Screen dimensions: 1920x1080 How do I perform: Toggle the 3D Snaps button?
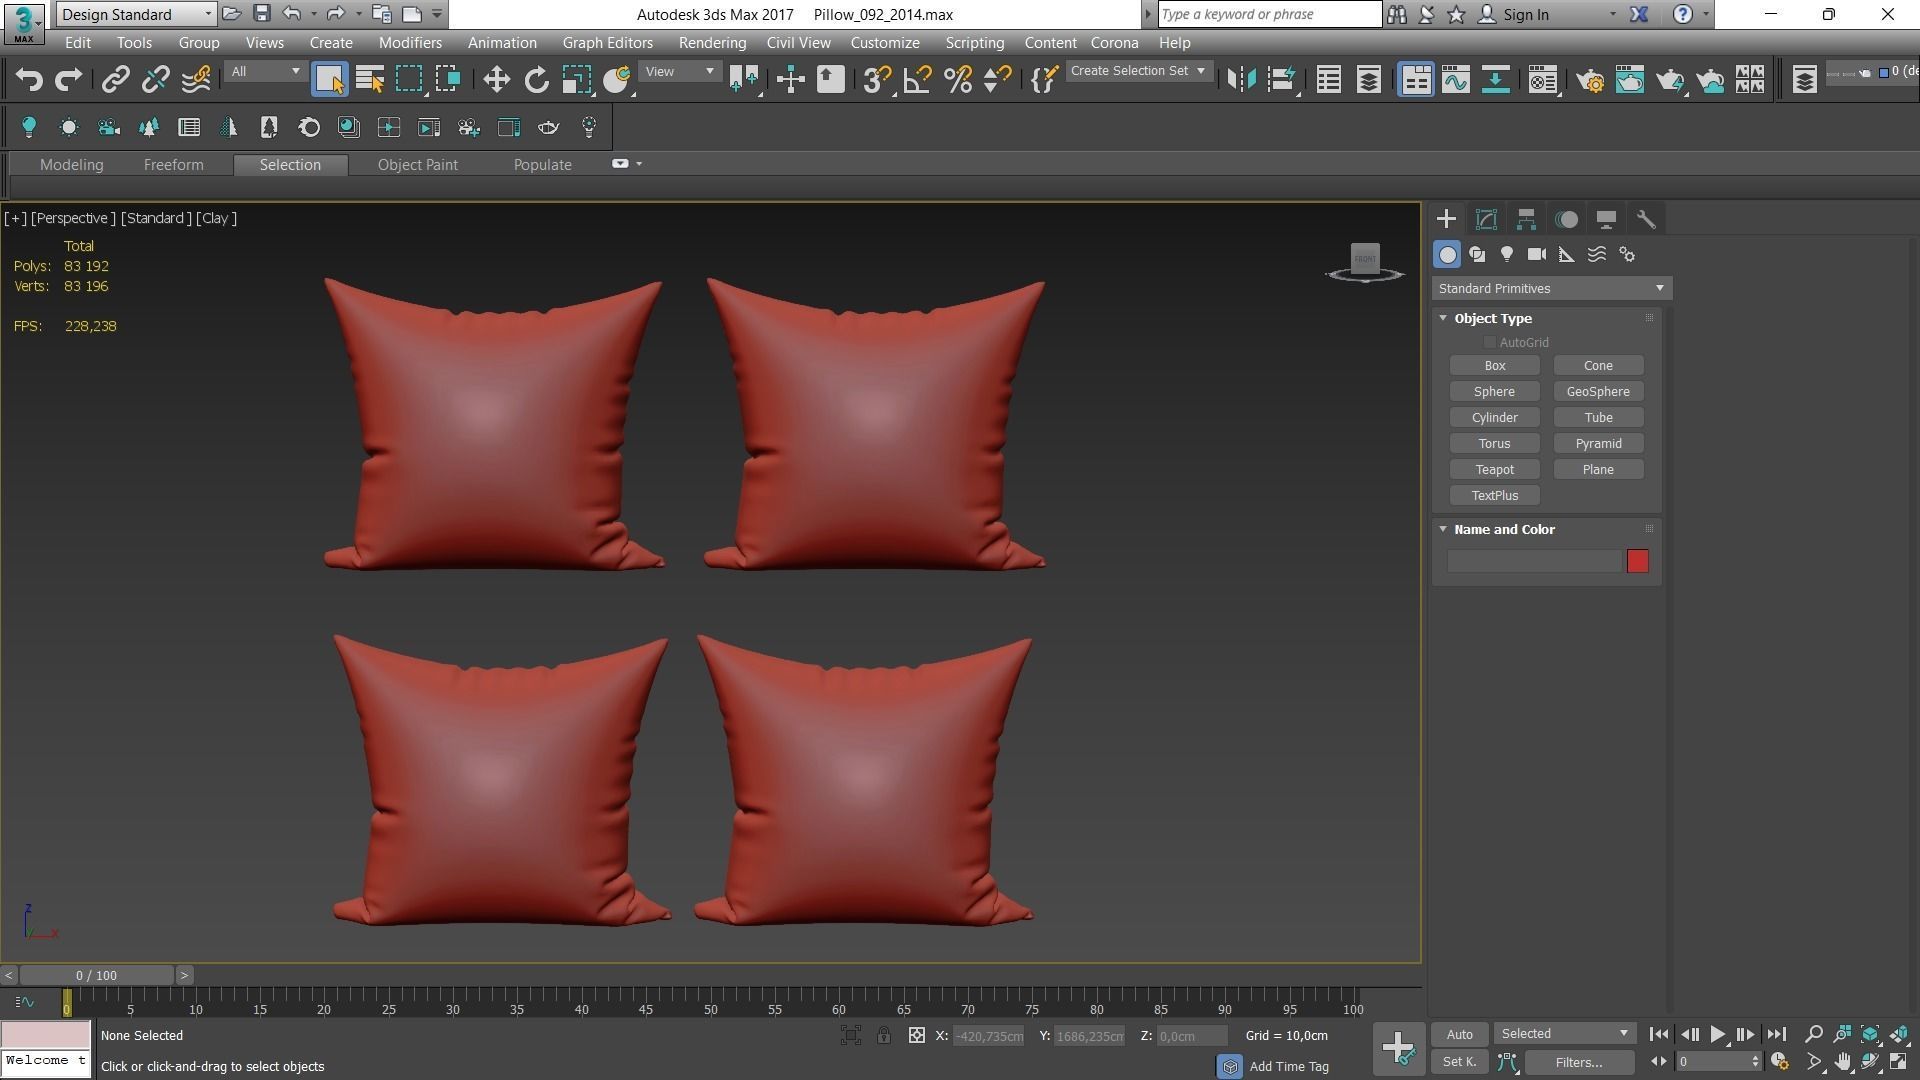click(x=877, y=80)
